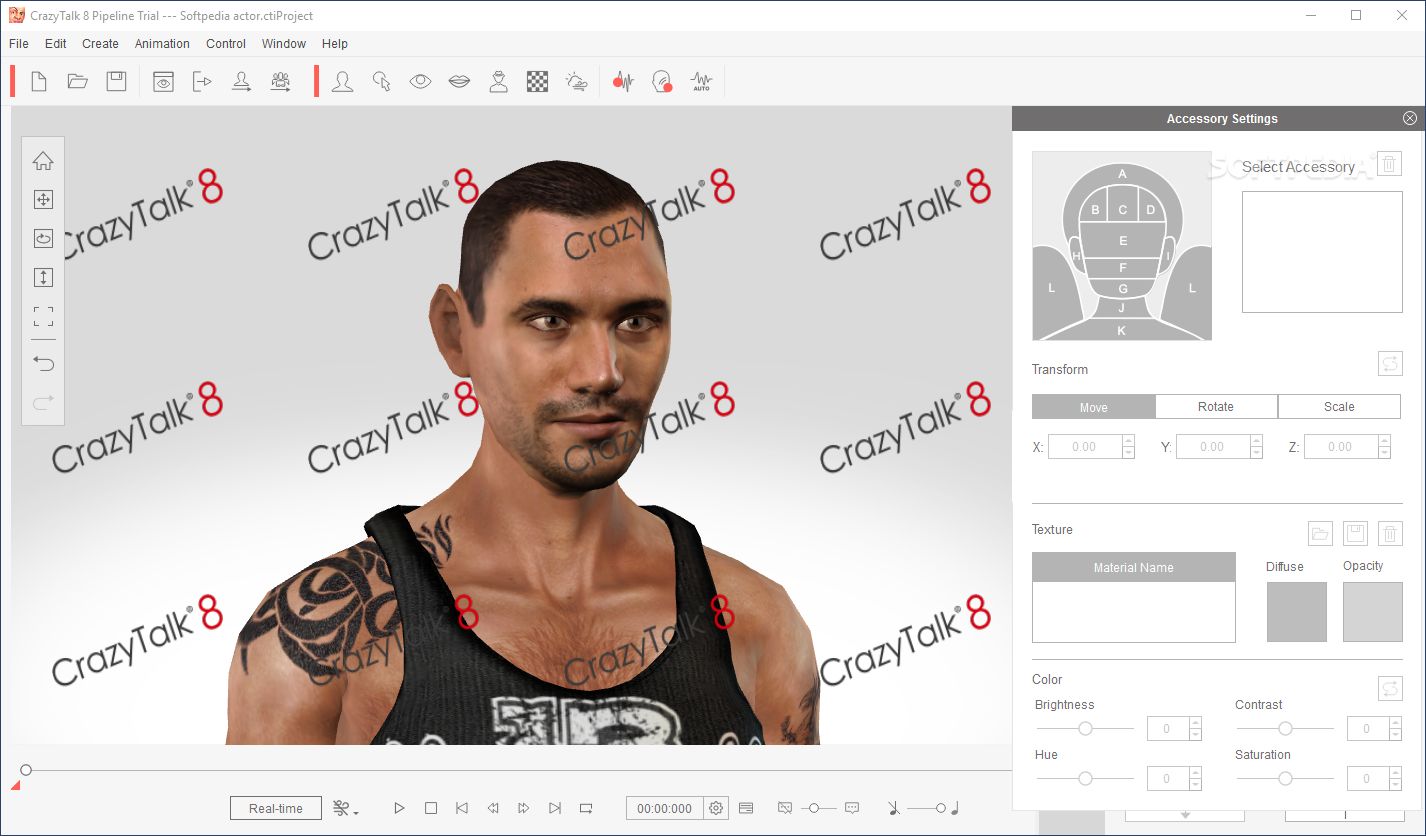Image resolution: width=1426 pixels, height=836 pixels.
Task: Decrease the Y transform value with down arrow
Action: pos(1257,453)
